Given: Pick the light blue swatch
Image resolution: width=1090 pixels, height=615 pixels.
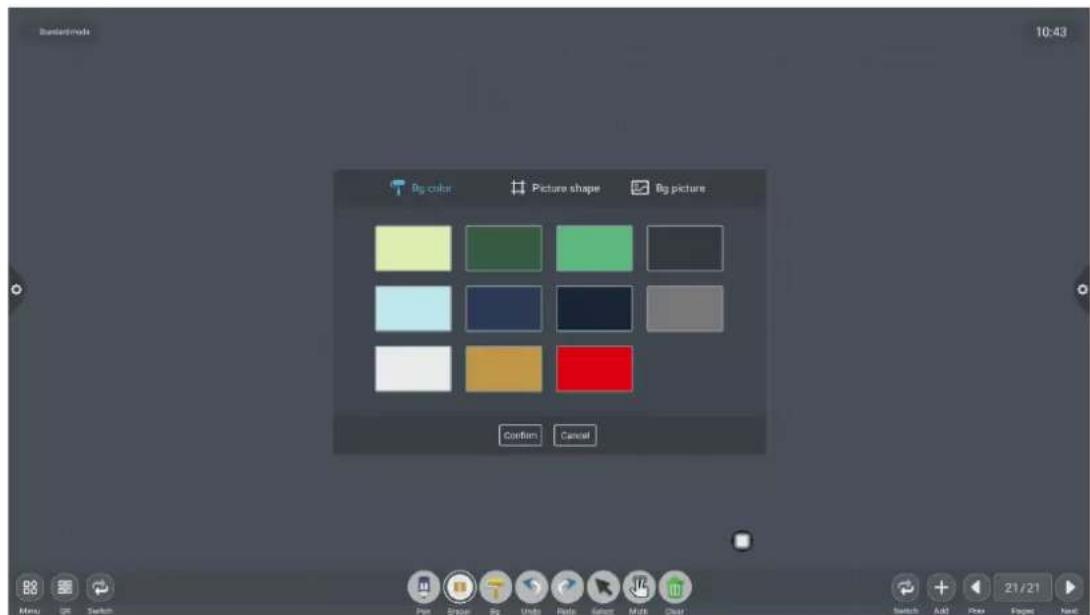Looking at the screenshot, I should click(x=413, y=309).
